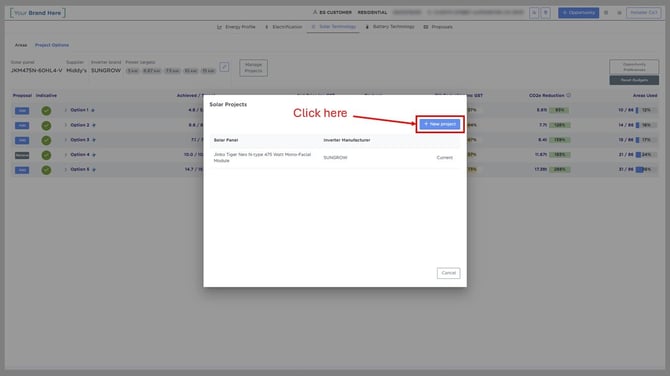Switch to the Battery Technology tab
The image size is (670, 376).
tap(390, 27)
